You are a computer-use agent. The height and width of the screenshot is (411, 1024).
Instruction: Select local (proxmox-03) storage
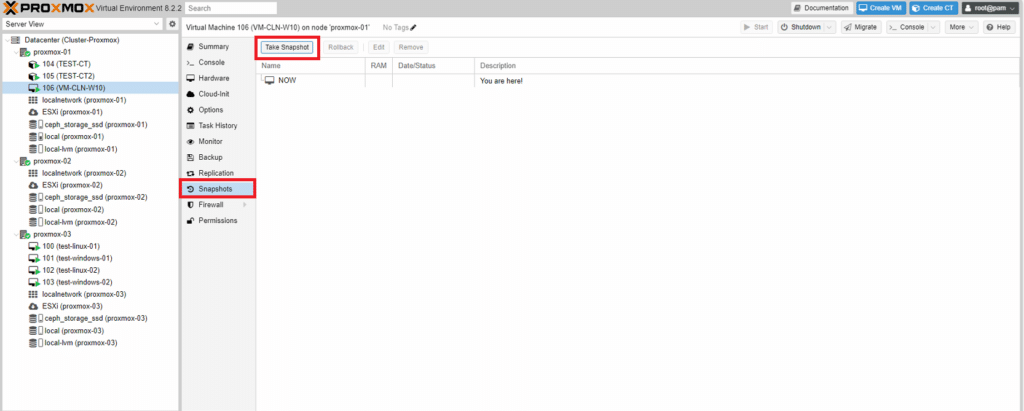[x=74, y=331]
